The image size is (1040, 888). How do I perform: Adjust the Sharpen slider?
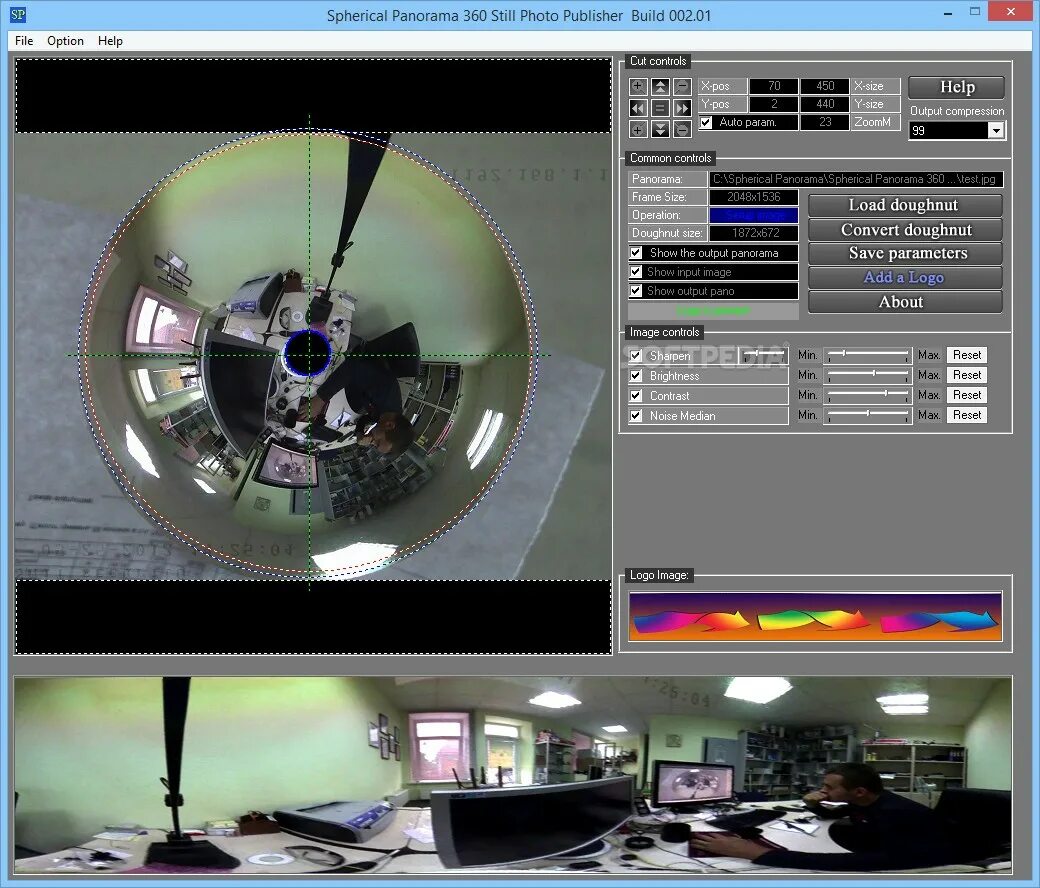click(868, 355)
